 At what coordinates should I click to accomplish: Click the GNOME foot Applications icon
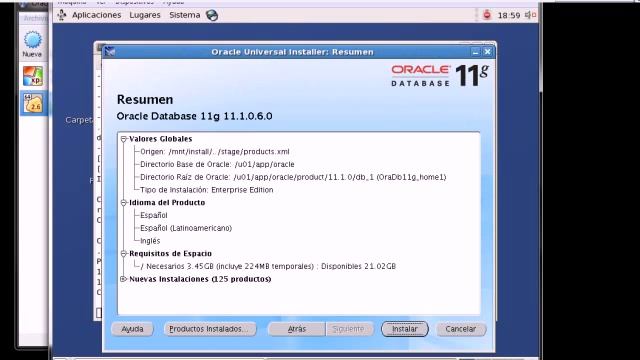coord(62,15)
